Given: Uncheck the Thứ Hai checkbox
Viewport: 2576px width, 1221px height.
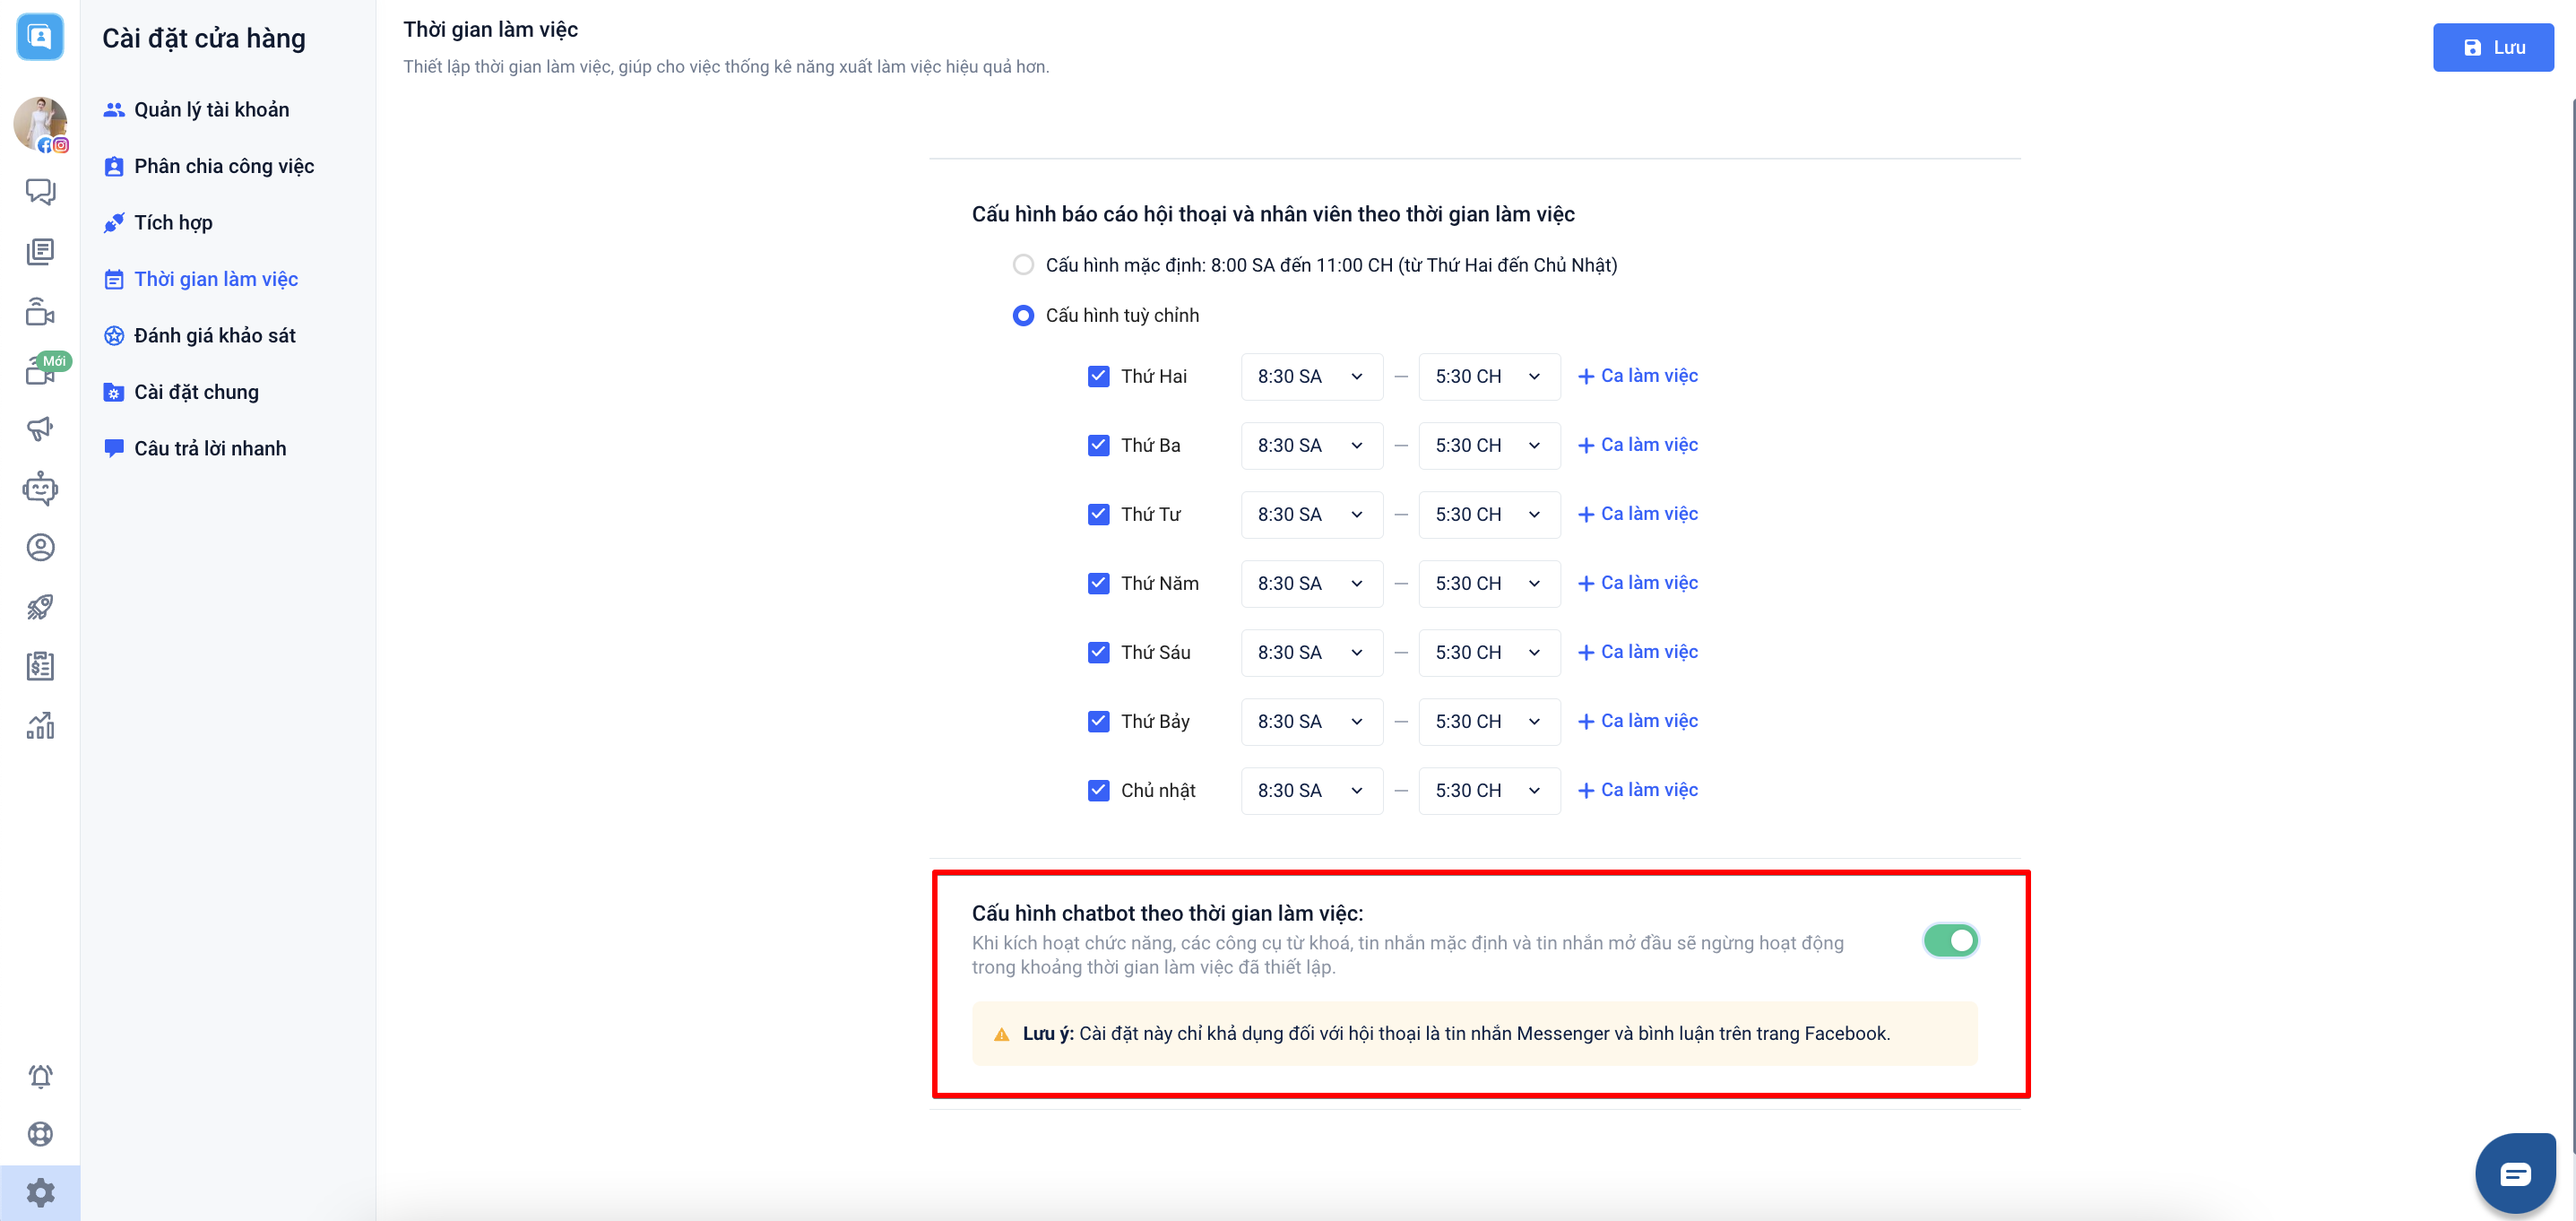Looking at the screenshot, I should coord(1098,377).
